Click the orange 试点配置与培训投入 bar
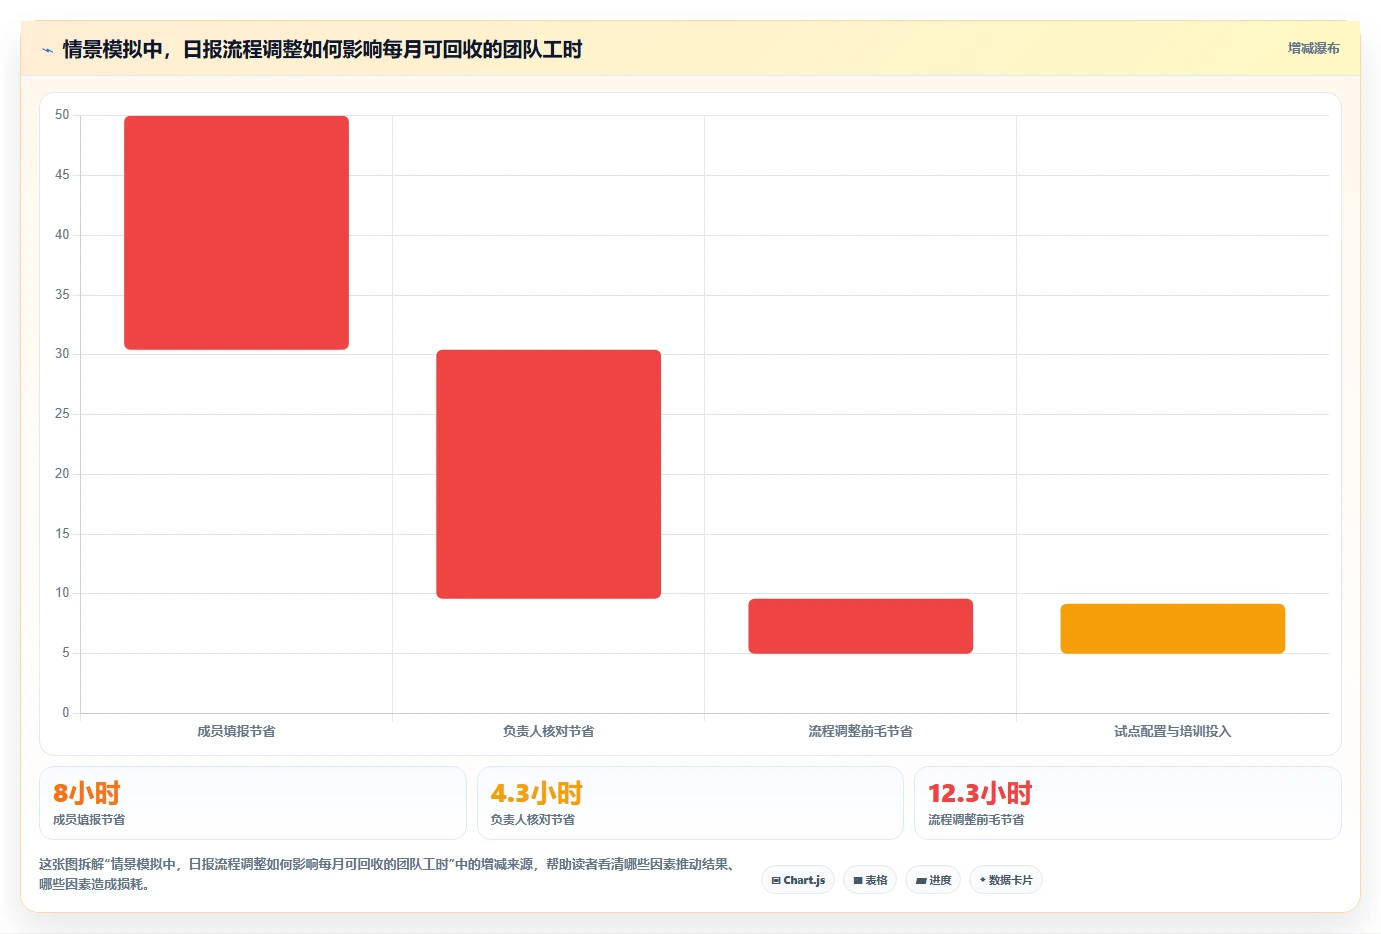 1172,629
